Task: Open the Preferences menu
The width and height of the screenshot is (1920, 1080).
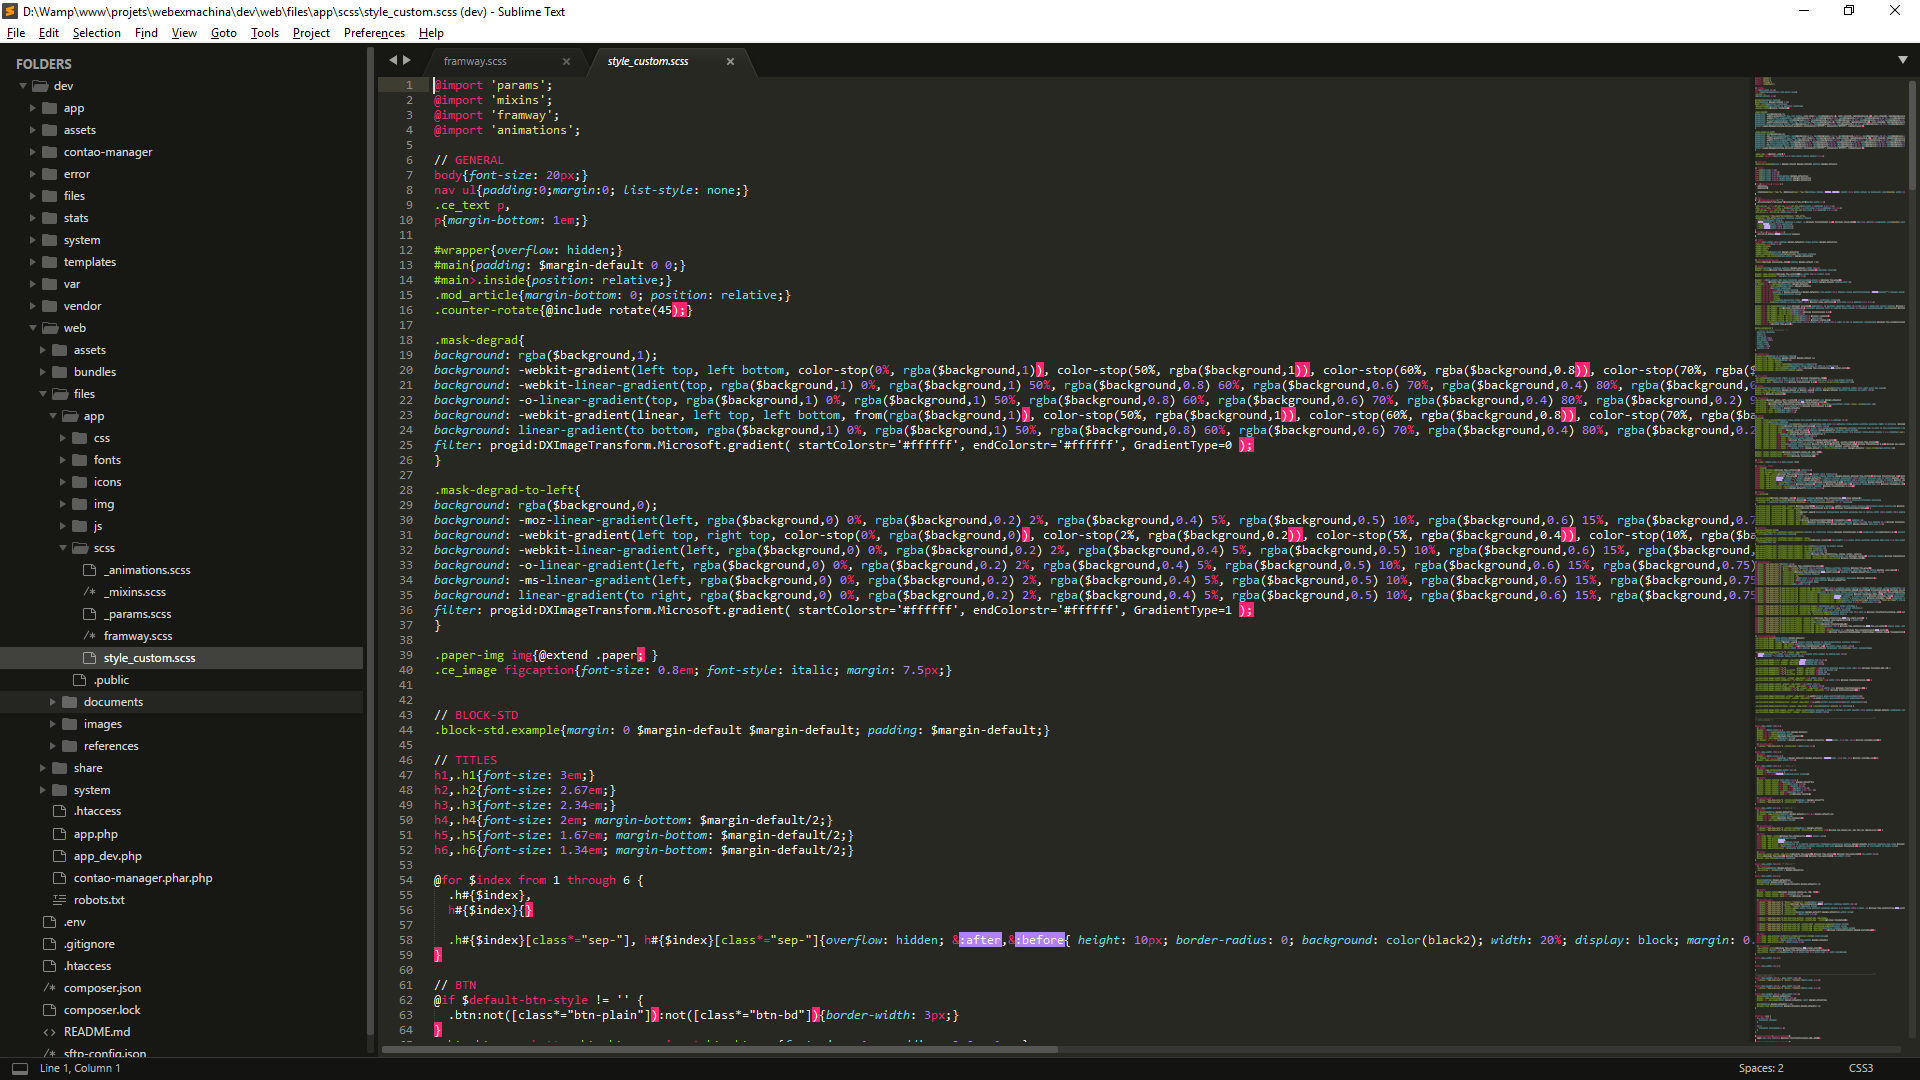Action: click(x=374, y=33)
